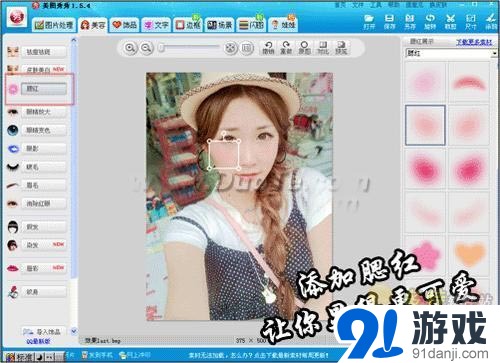The height and width of the screenshot is (363, 500).
Task: Click the 打开 open file icon
Action: [369, 22]
